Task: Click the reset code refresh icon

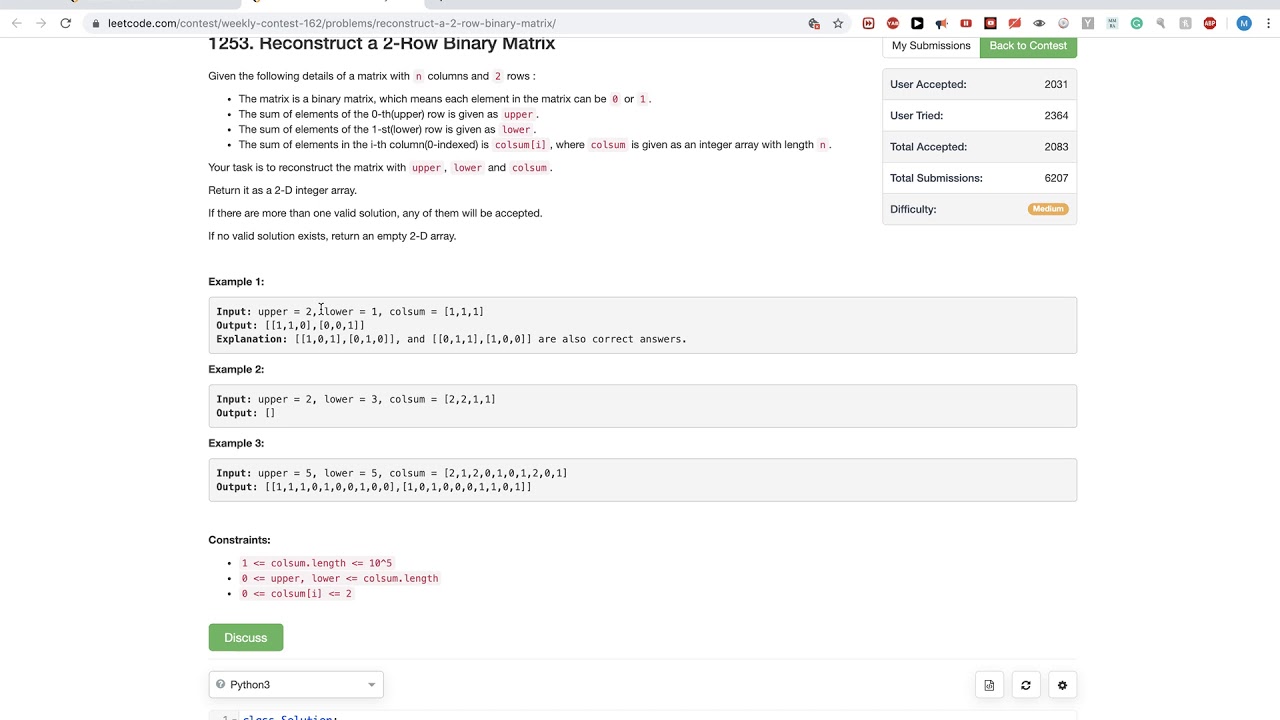Action: point(1025,685)
